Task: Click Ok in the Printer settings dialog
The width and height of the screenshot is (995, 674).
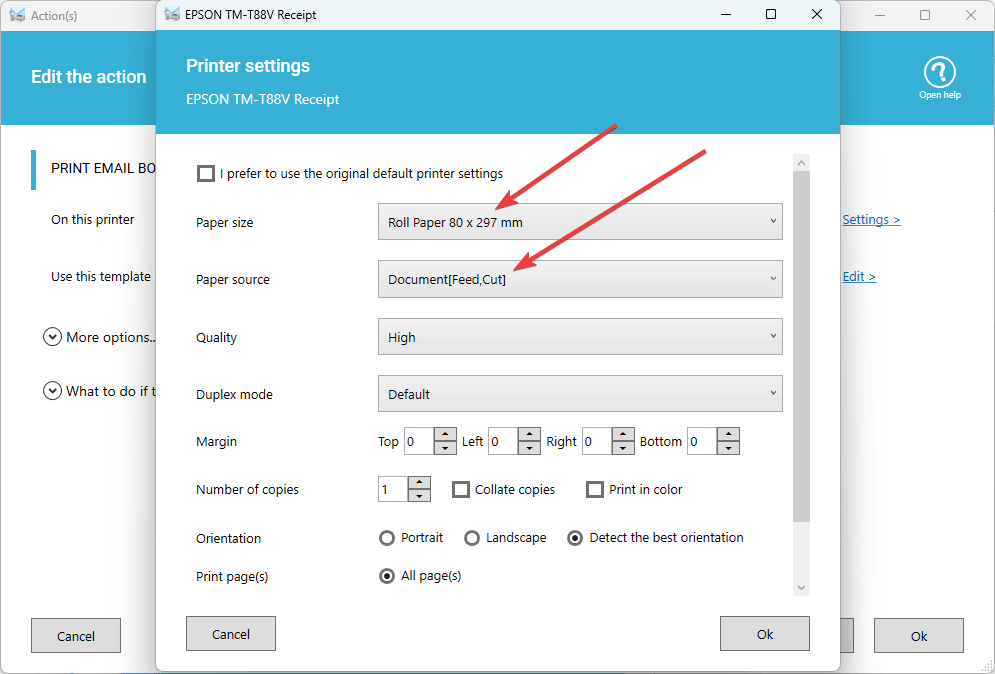Action: point(765,633)
